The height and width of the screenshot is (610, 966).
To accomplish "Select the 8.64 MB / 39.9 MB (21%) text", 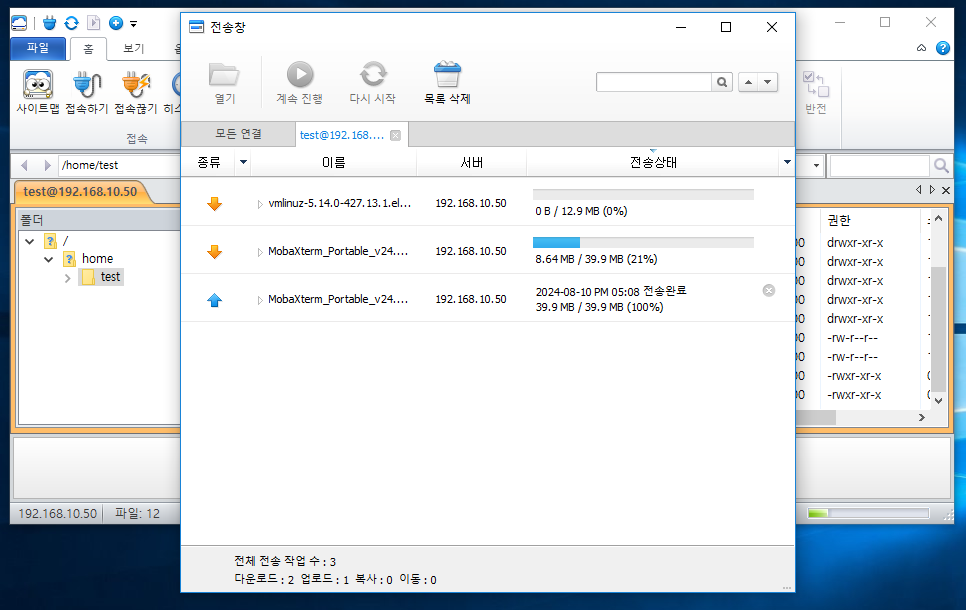I will 596,259.
